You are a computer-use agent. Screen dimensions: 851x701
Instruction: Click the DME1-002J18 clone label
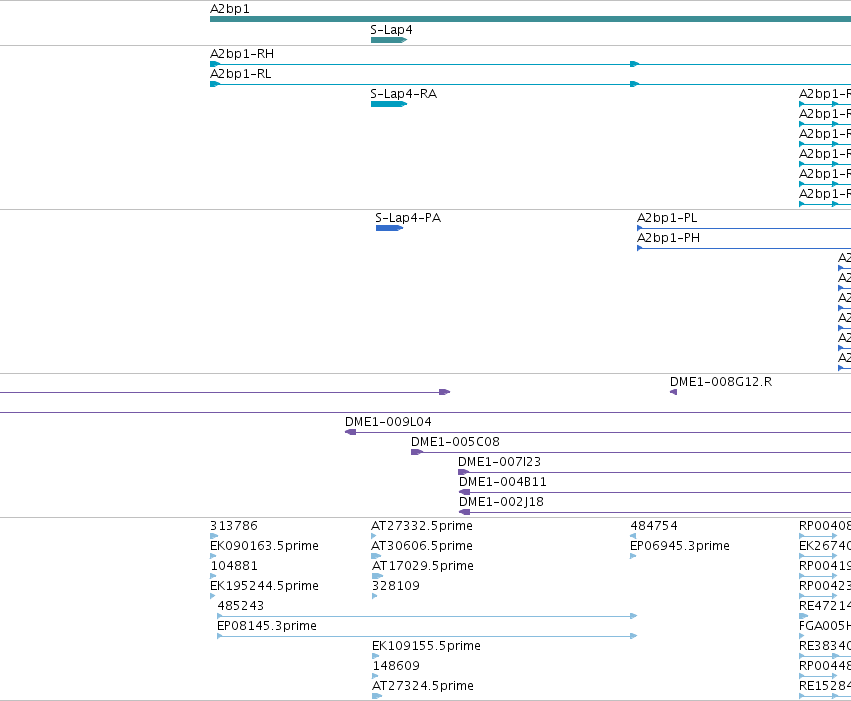tap(501, 502)
